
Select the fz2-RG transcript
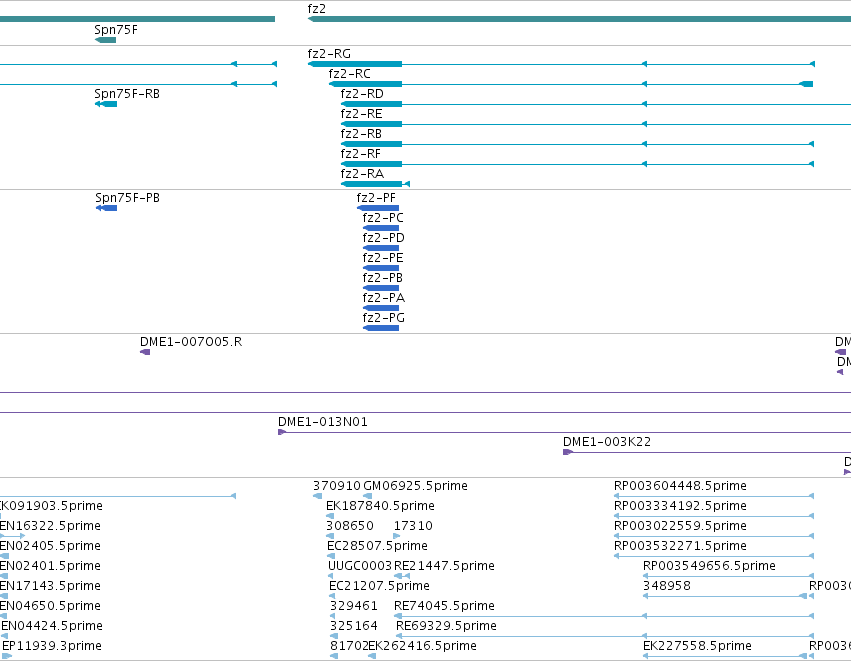[x=561, y=64]
